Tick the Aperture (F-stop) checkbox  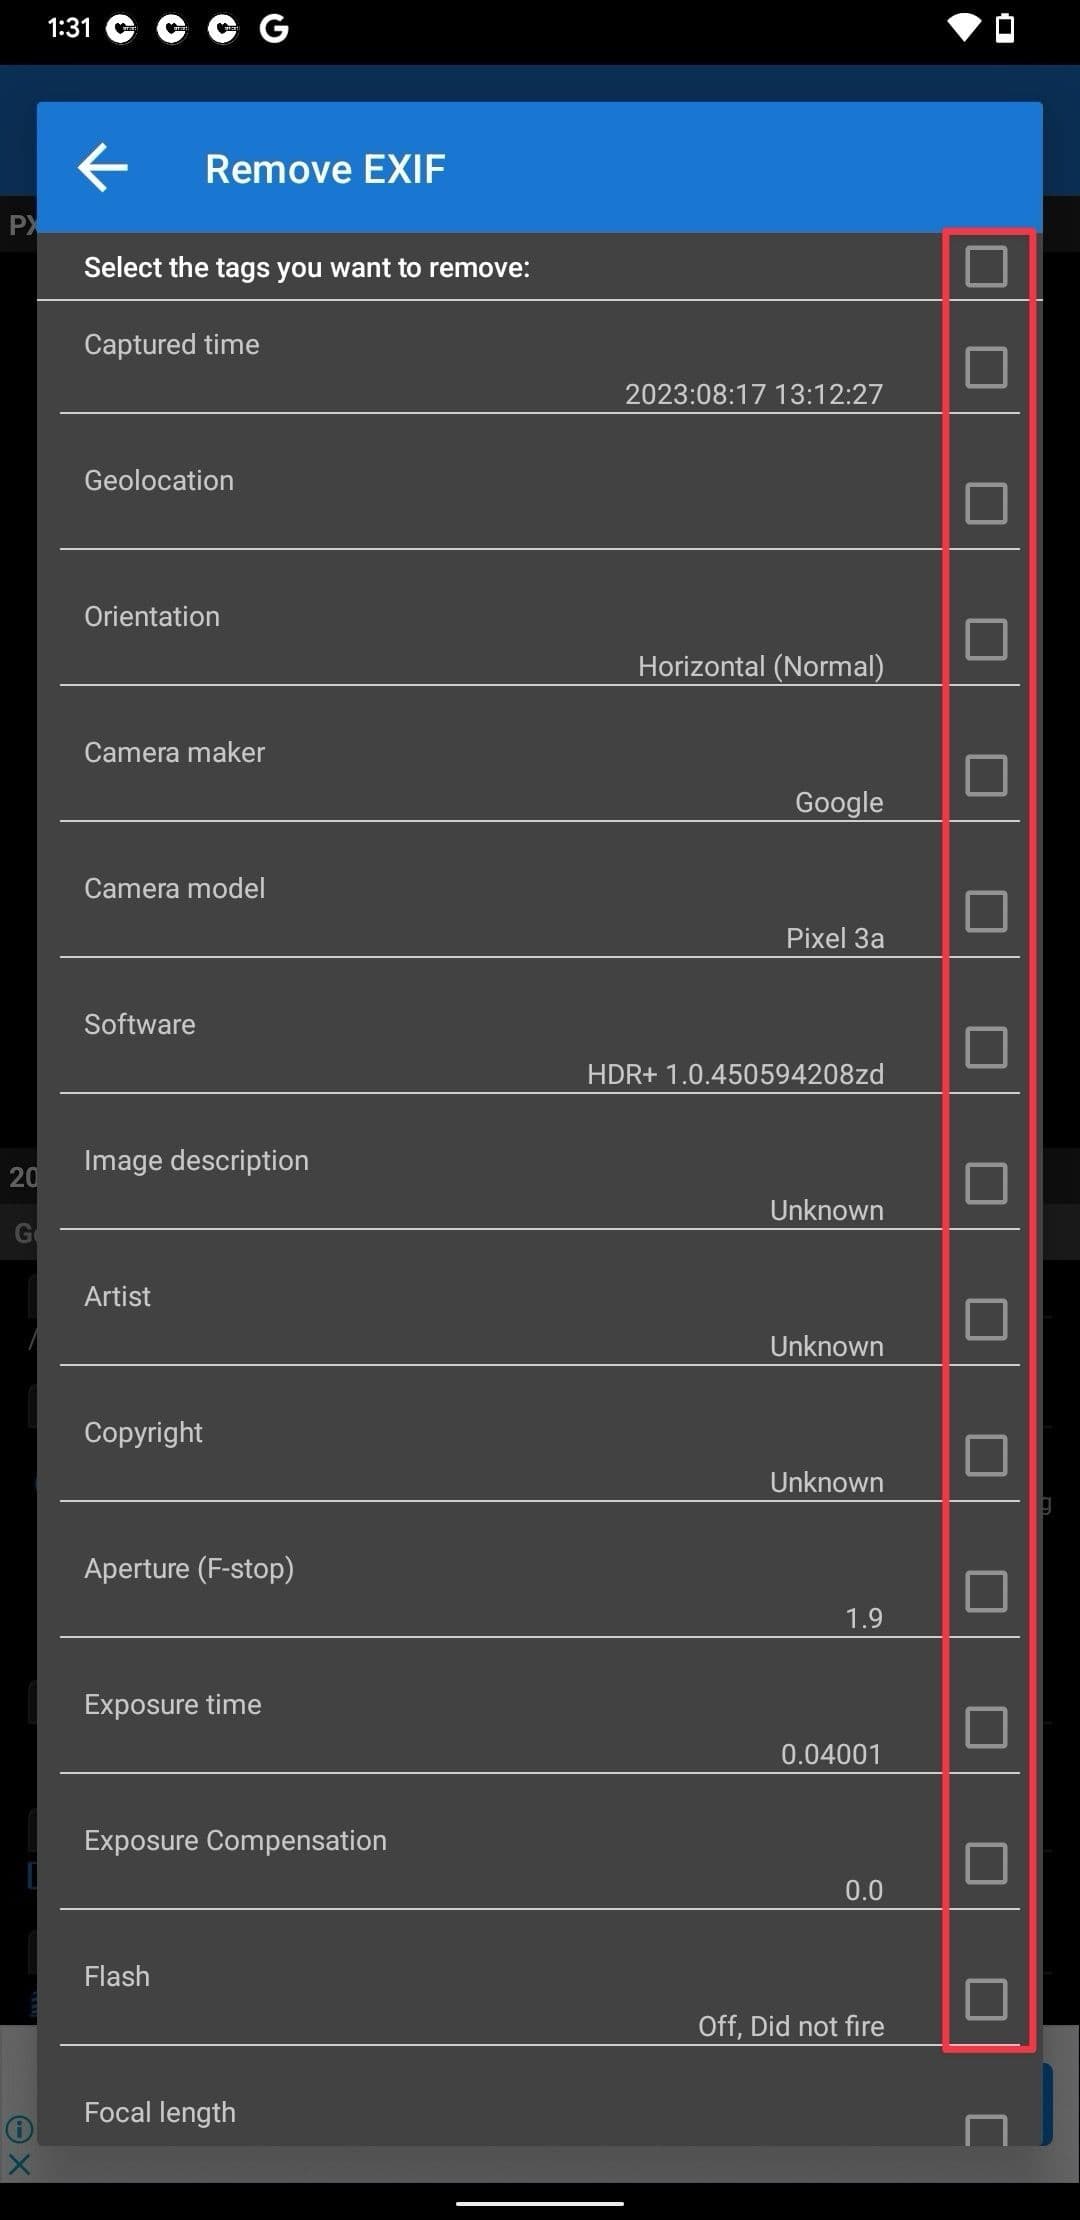coord(986,1591)
